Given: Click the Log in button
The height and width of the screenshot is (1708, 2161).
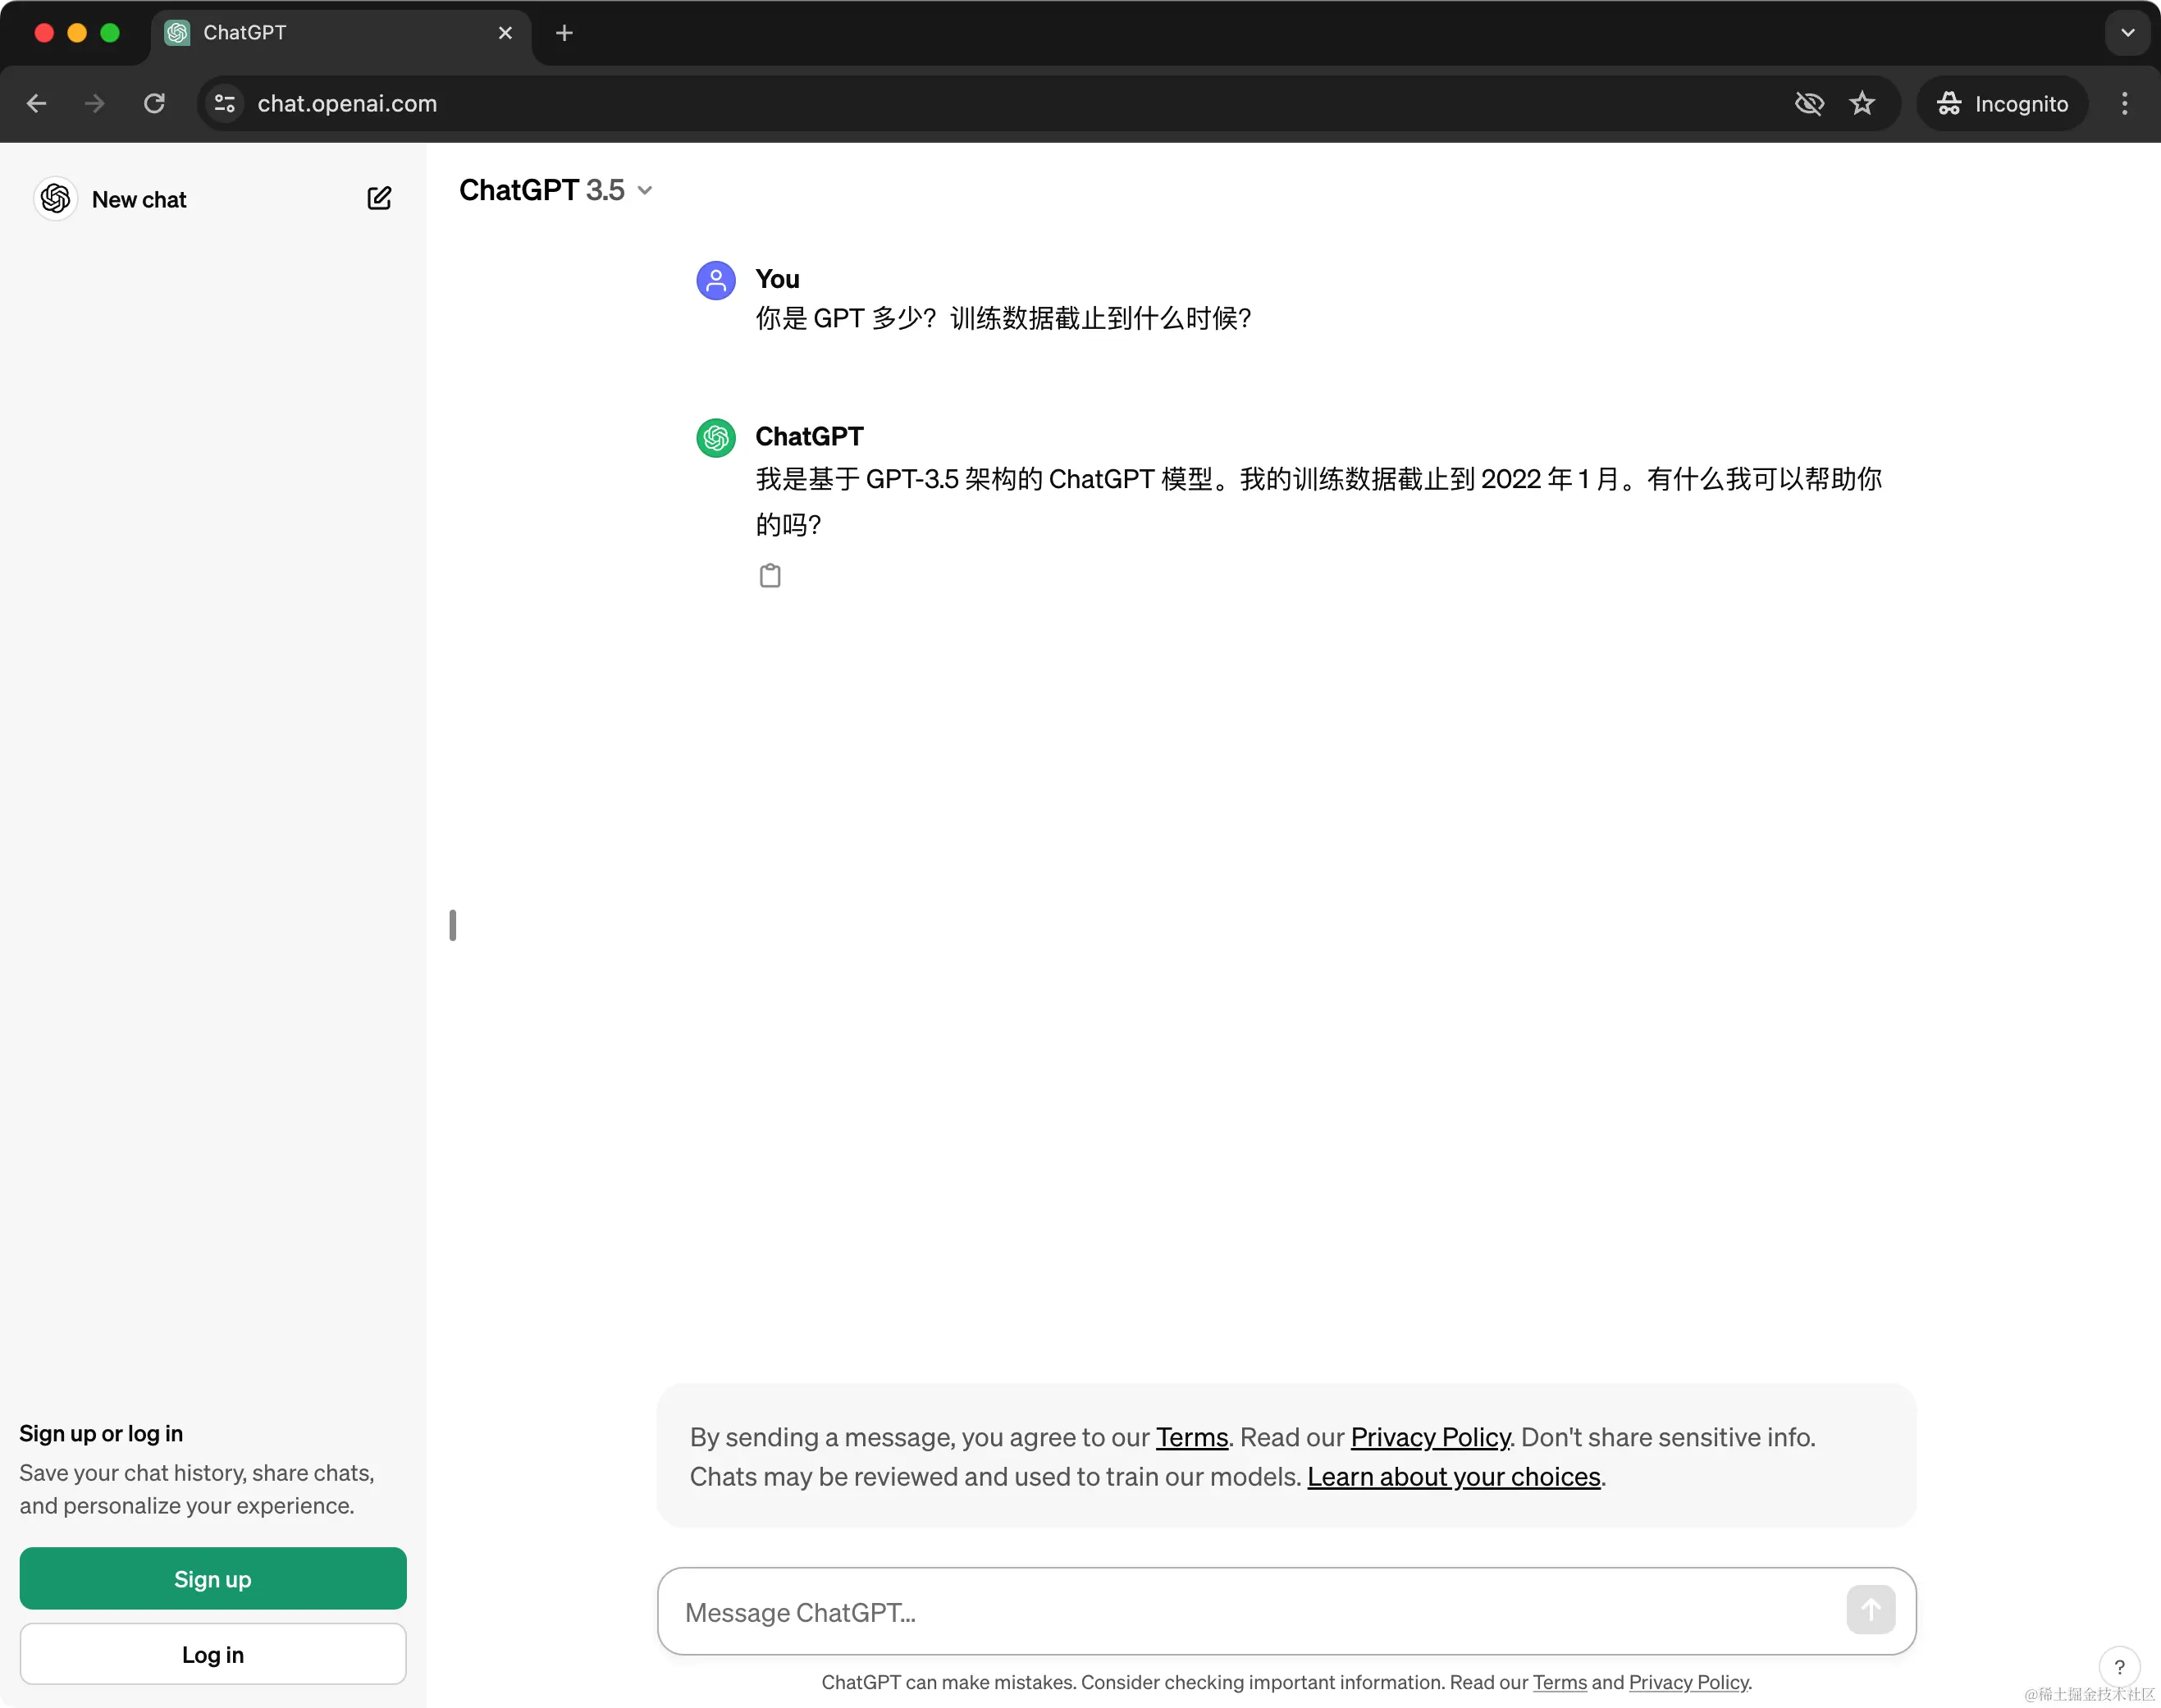Looking at the screenshot, I should coord(213,1654).
